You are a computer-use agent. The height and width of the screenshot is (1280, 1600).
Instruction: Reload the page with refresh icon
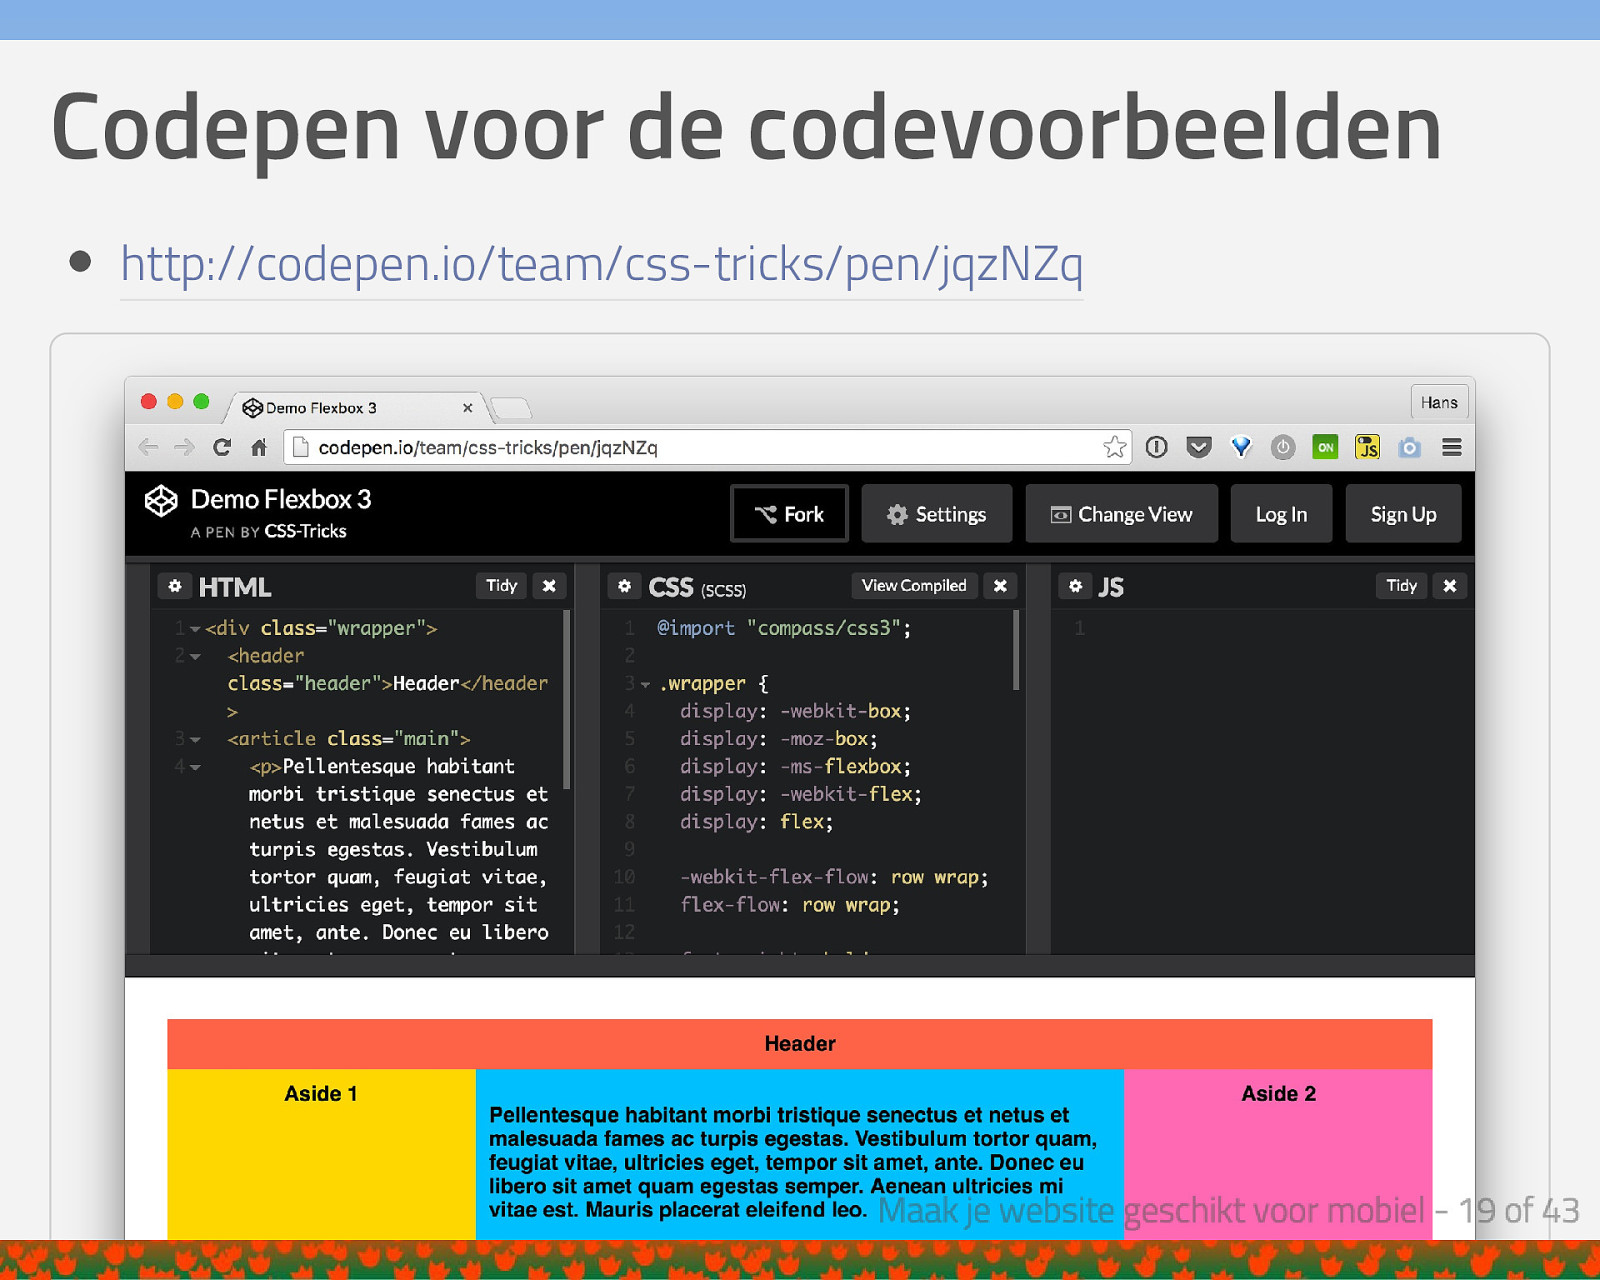tap(222, 447)
